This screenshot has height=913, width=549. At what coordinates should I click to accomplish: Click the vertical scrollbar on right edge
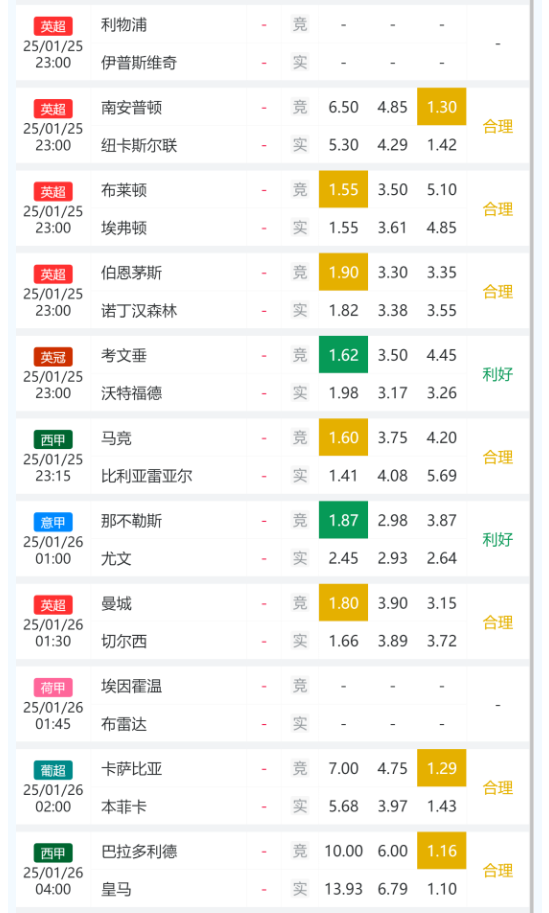click(x=532, y=456)
